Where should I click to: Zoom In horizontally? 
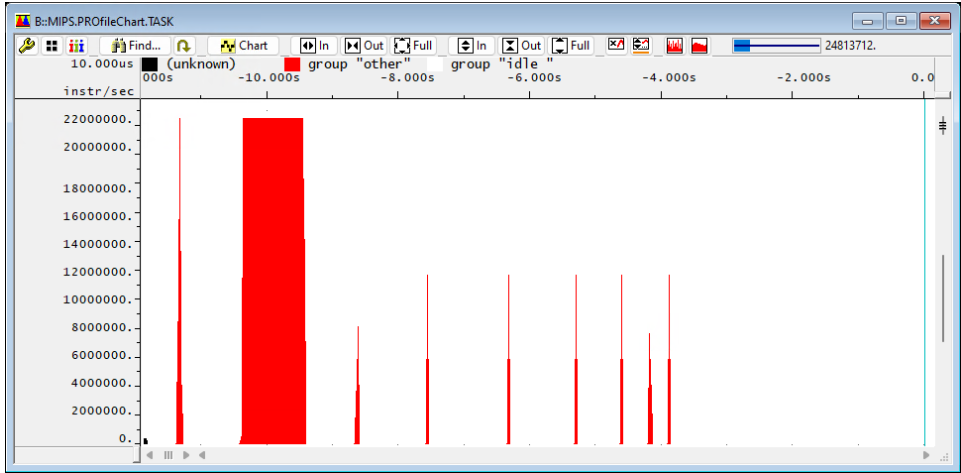(315, 46)
